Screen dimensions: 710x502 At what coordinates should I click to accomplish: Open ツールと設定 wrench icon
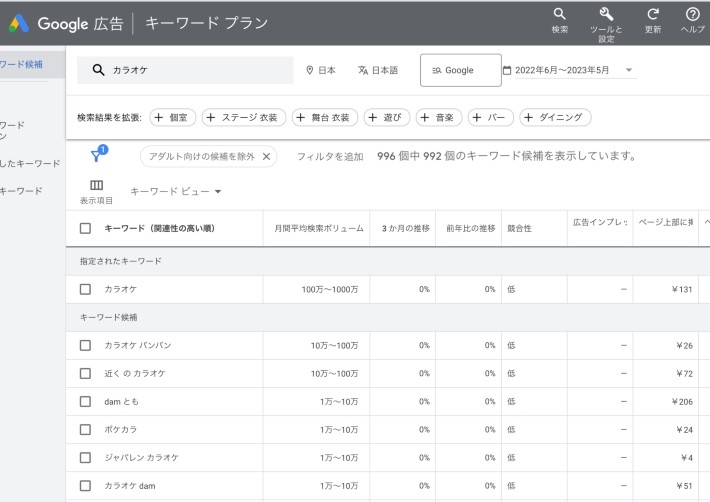point(606,14)
